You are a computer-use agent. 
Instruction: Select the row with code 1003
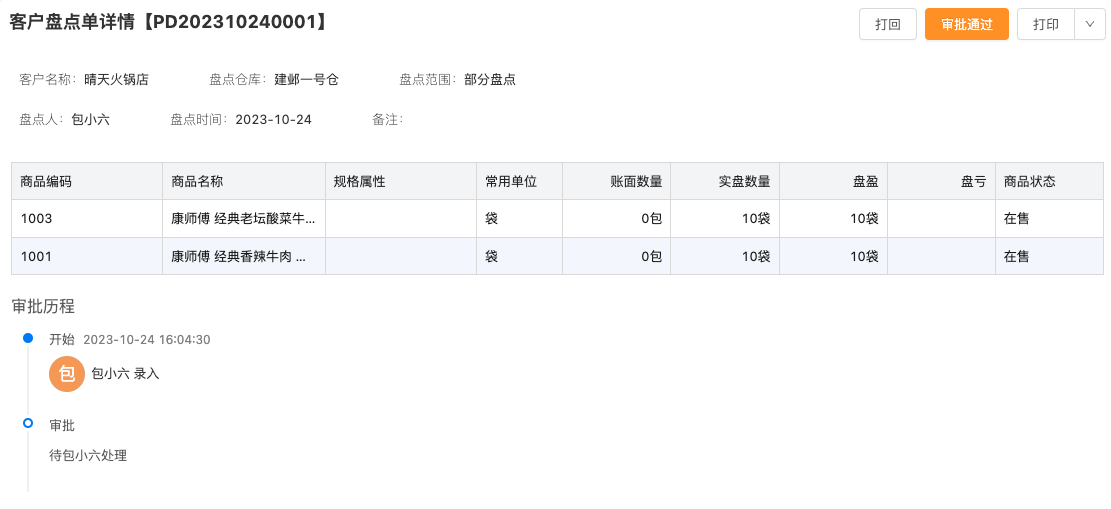(36, 219)
